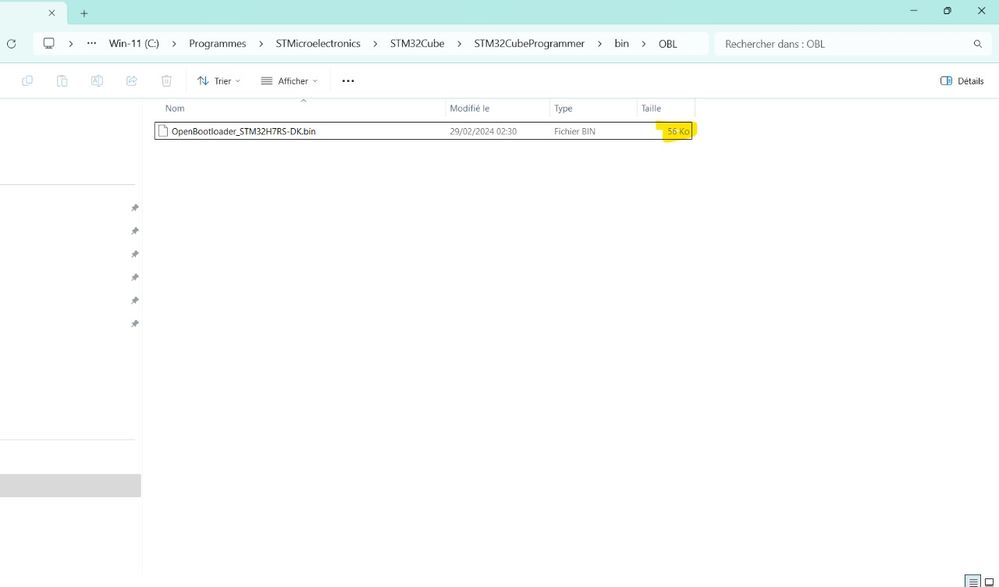Sort by the Type column header
The image size is (999, 587).
[593, 108]
